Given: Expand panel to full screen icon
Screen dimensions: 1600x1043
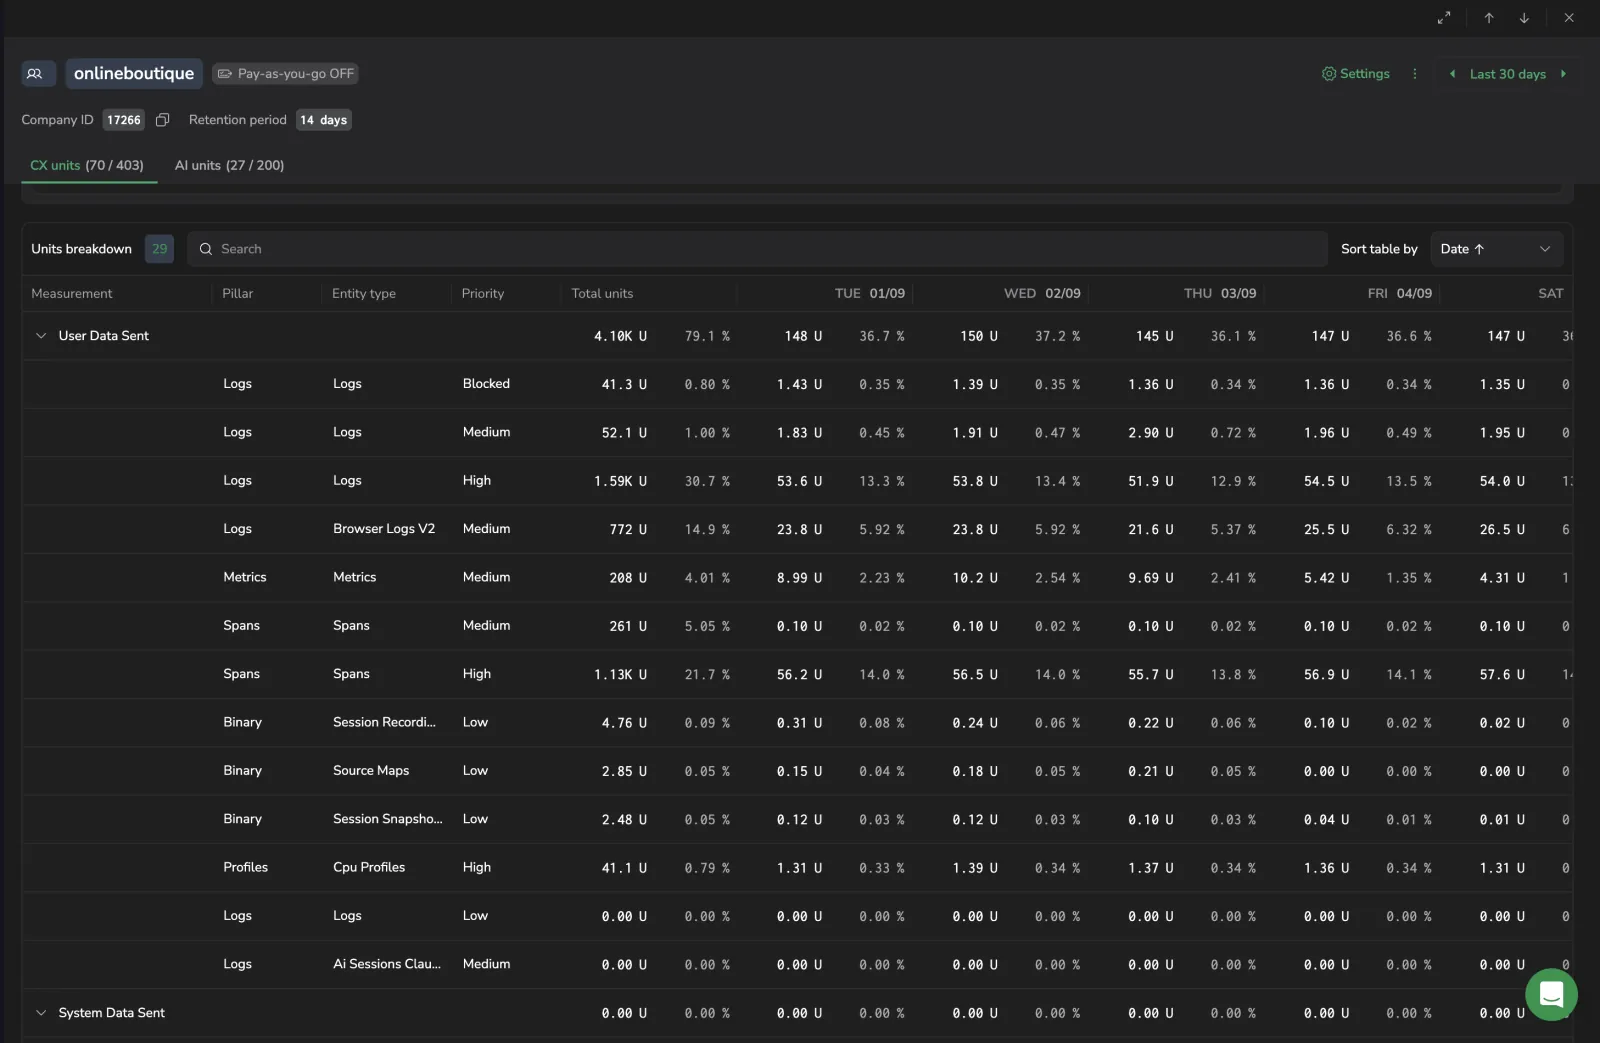Looking at the screenshot, I should click(x=1444, y=18).
